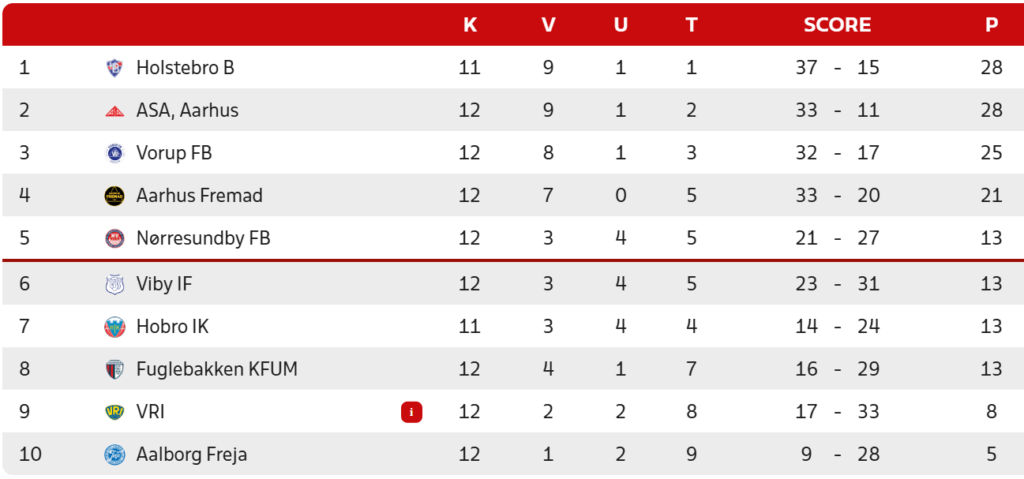1024x479 pixels.
Task: Open the Fuglebakken KFUM team link
Action: click(x=216, y=370)
